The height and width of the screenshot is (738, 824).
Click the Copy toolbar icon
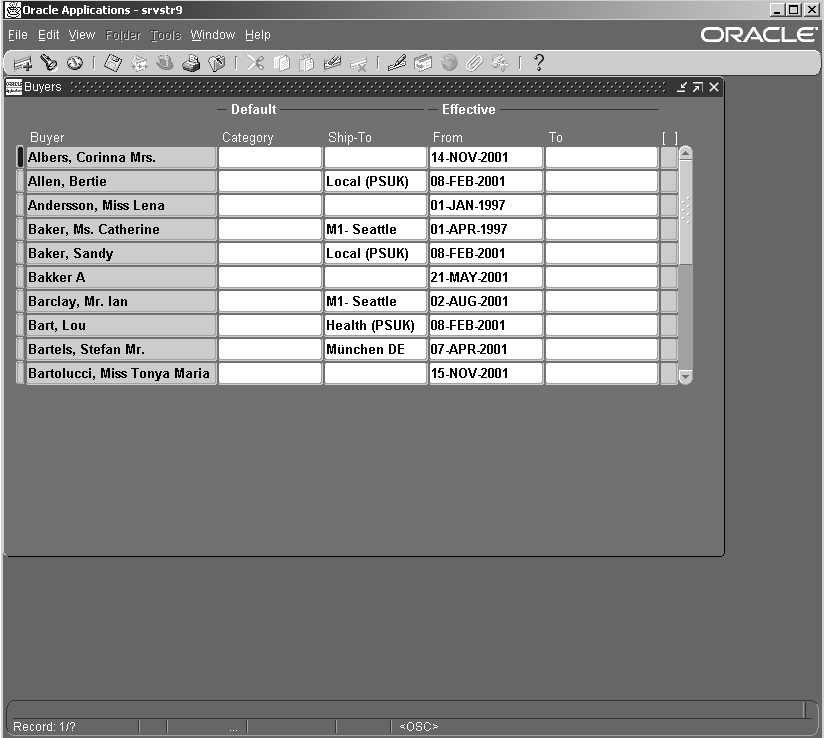pyautogui.click(x=282, y=63)
